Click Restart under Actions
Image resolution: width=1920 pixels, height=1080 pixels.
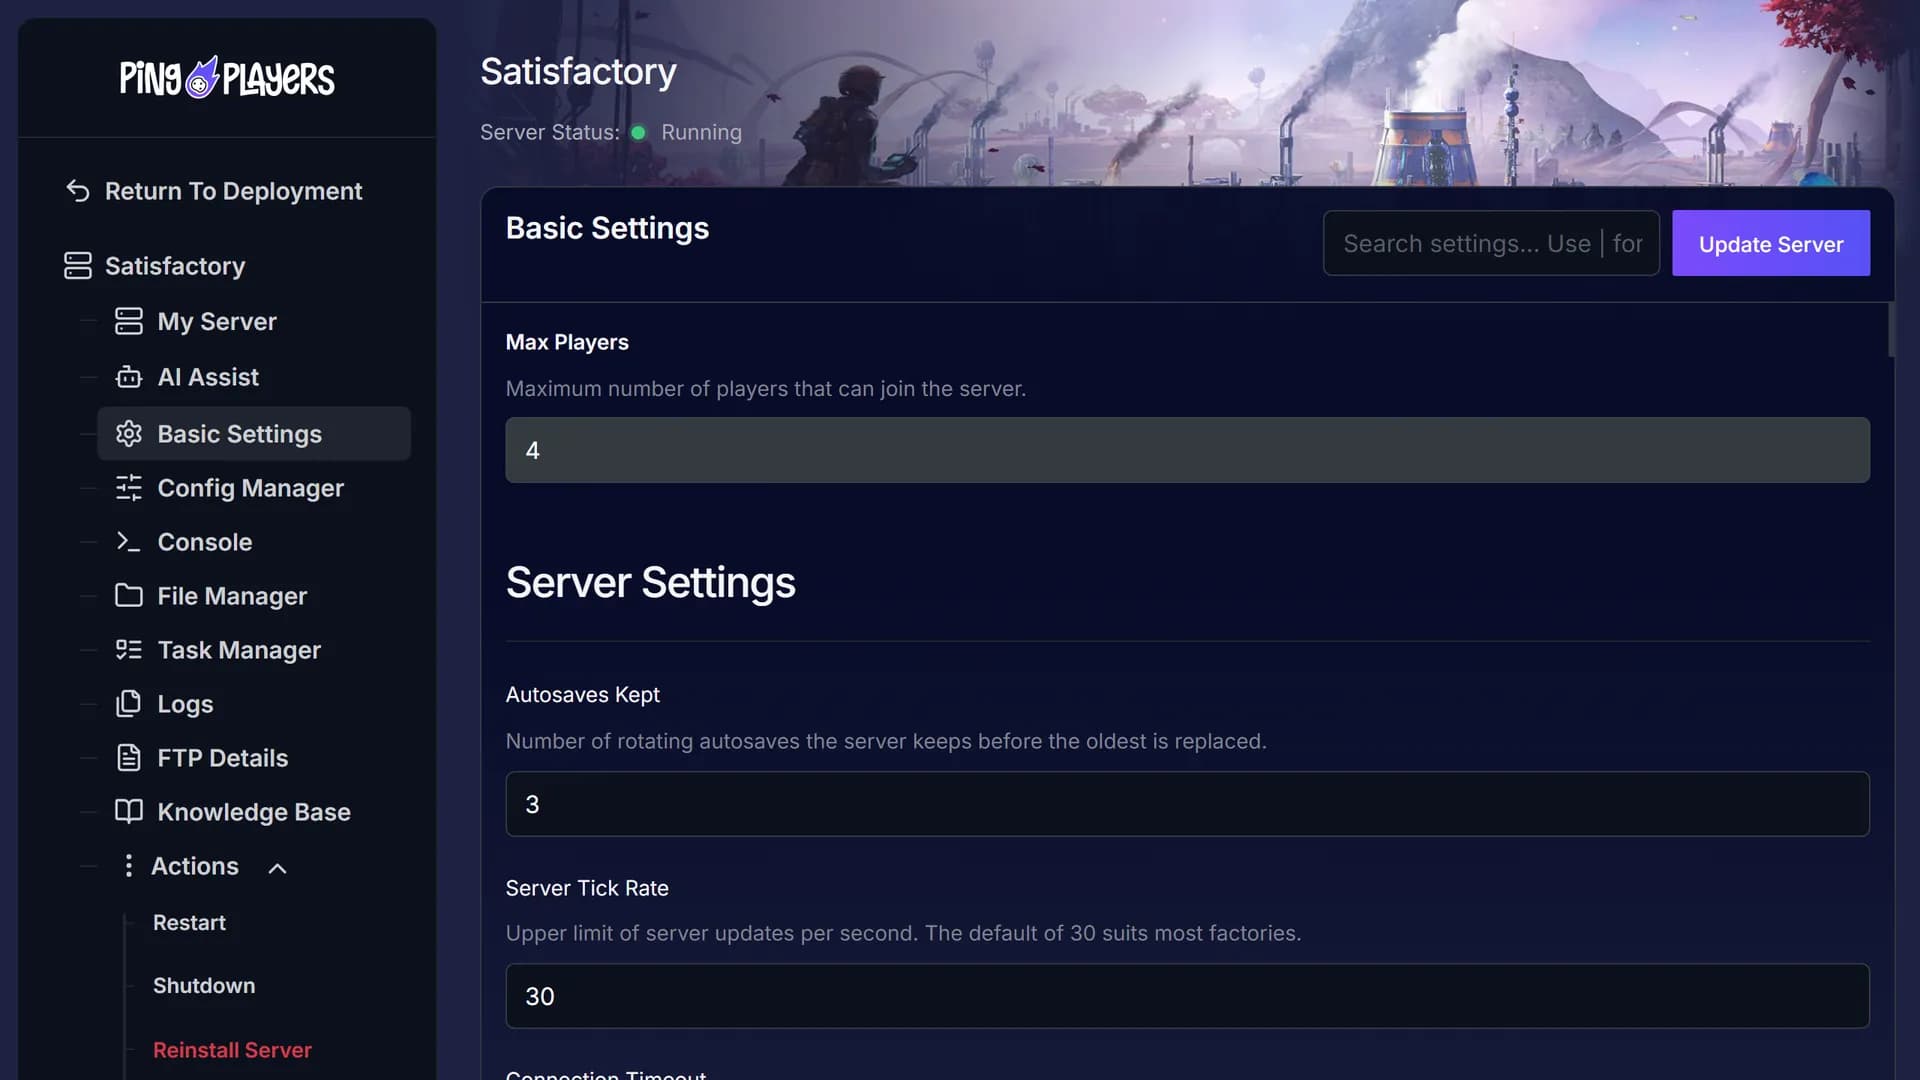[189, 922]
